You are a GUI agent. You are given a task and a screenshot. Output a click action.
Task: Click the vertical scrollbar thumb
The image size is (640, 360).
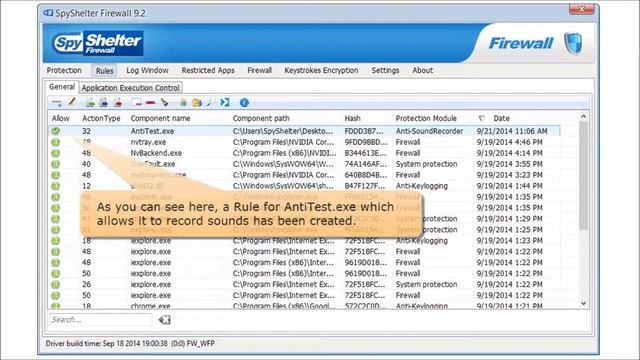(584, 175)
